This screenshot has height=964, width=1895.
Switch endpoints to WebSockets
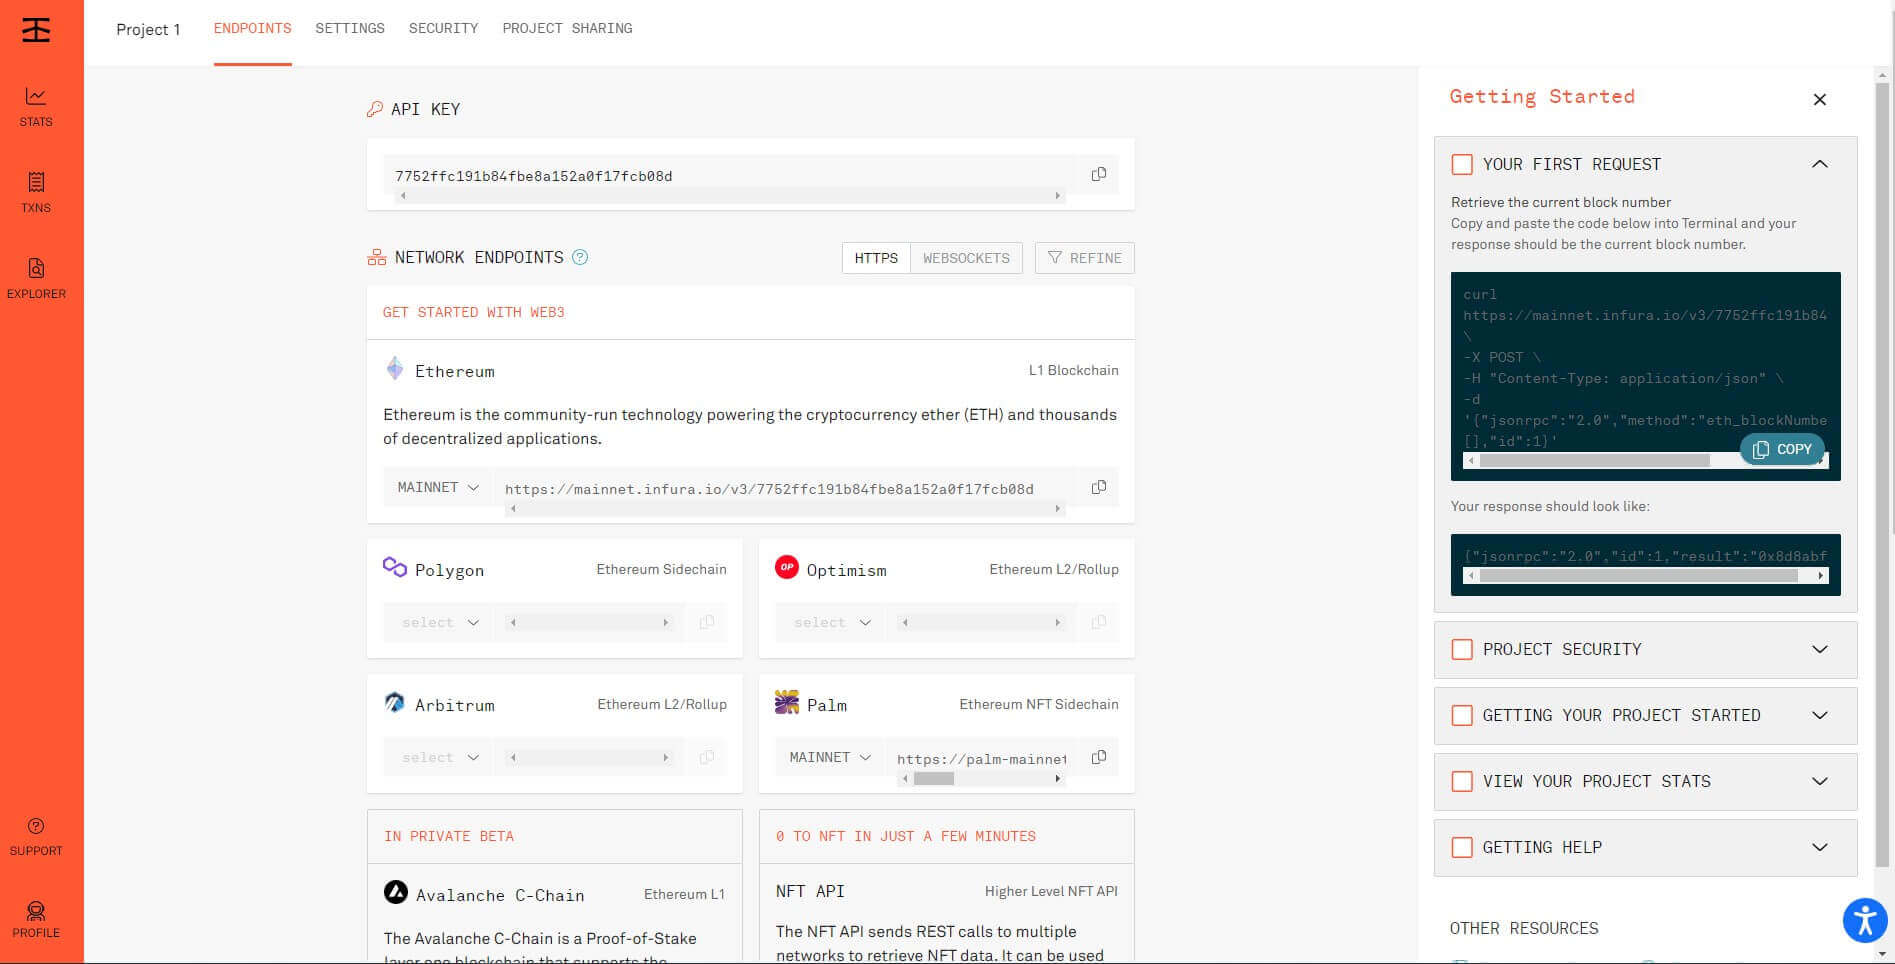point(965,258)
